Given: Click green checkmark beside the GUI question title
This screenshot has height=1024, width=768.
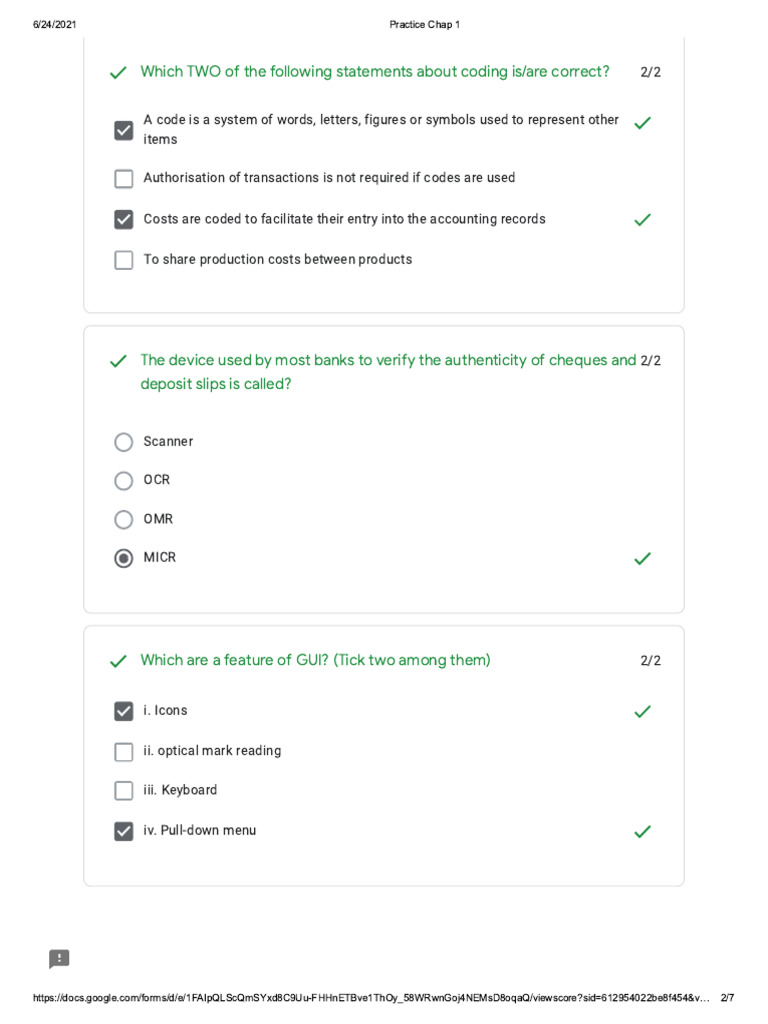Looking at the screenshot, I should 118,662.
